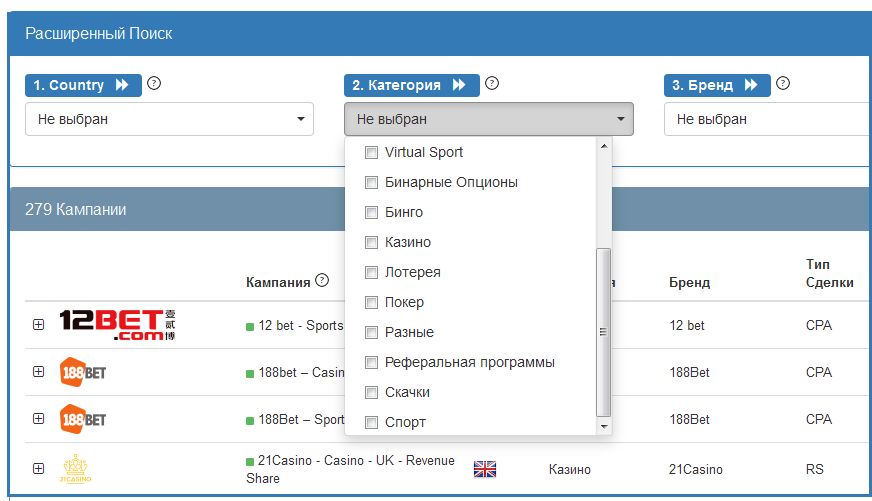Click the 21Casino crown logo
Viewport: 872px width, 501px height.
pyautogui.click(x=77, y=469)
